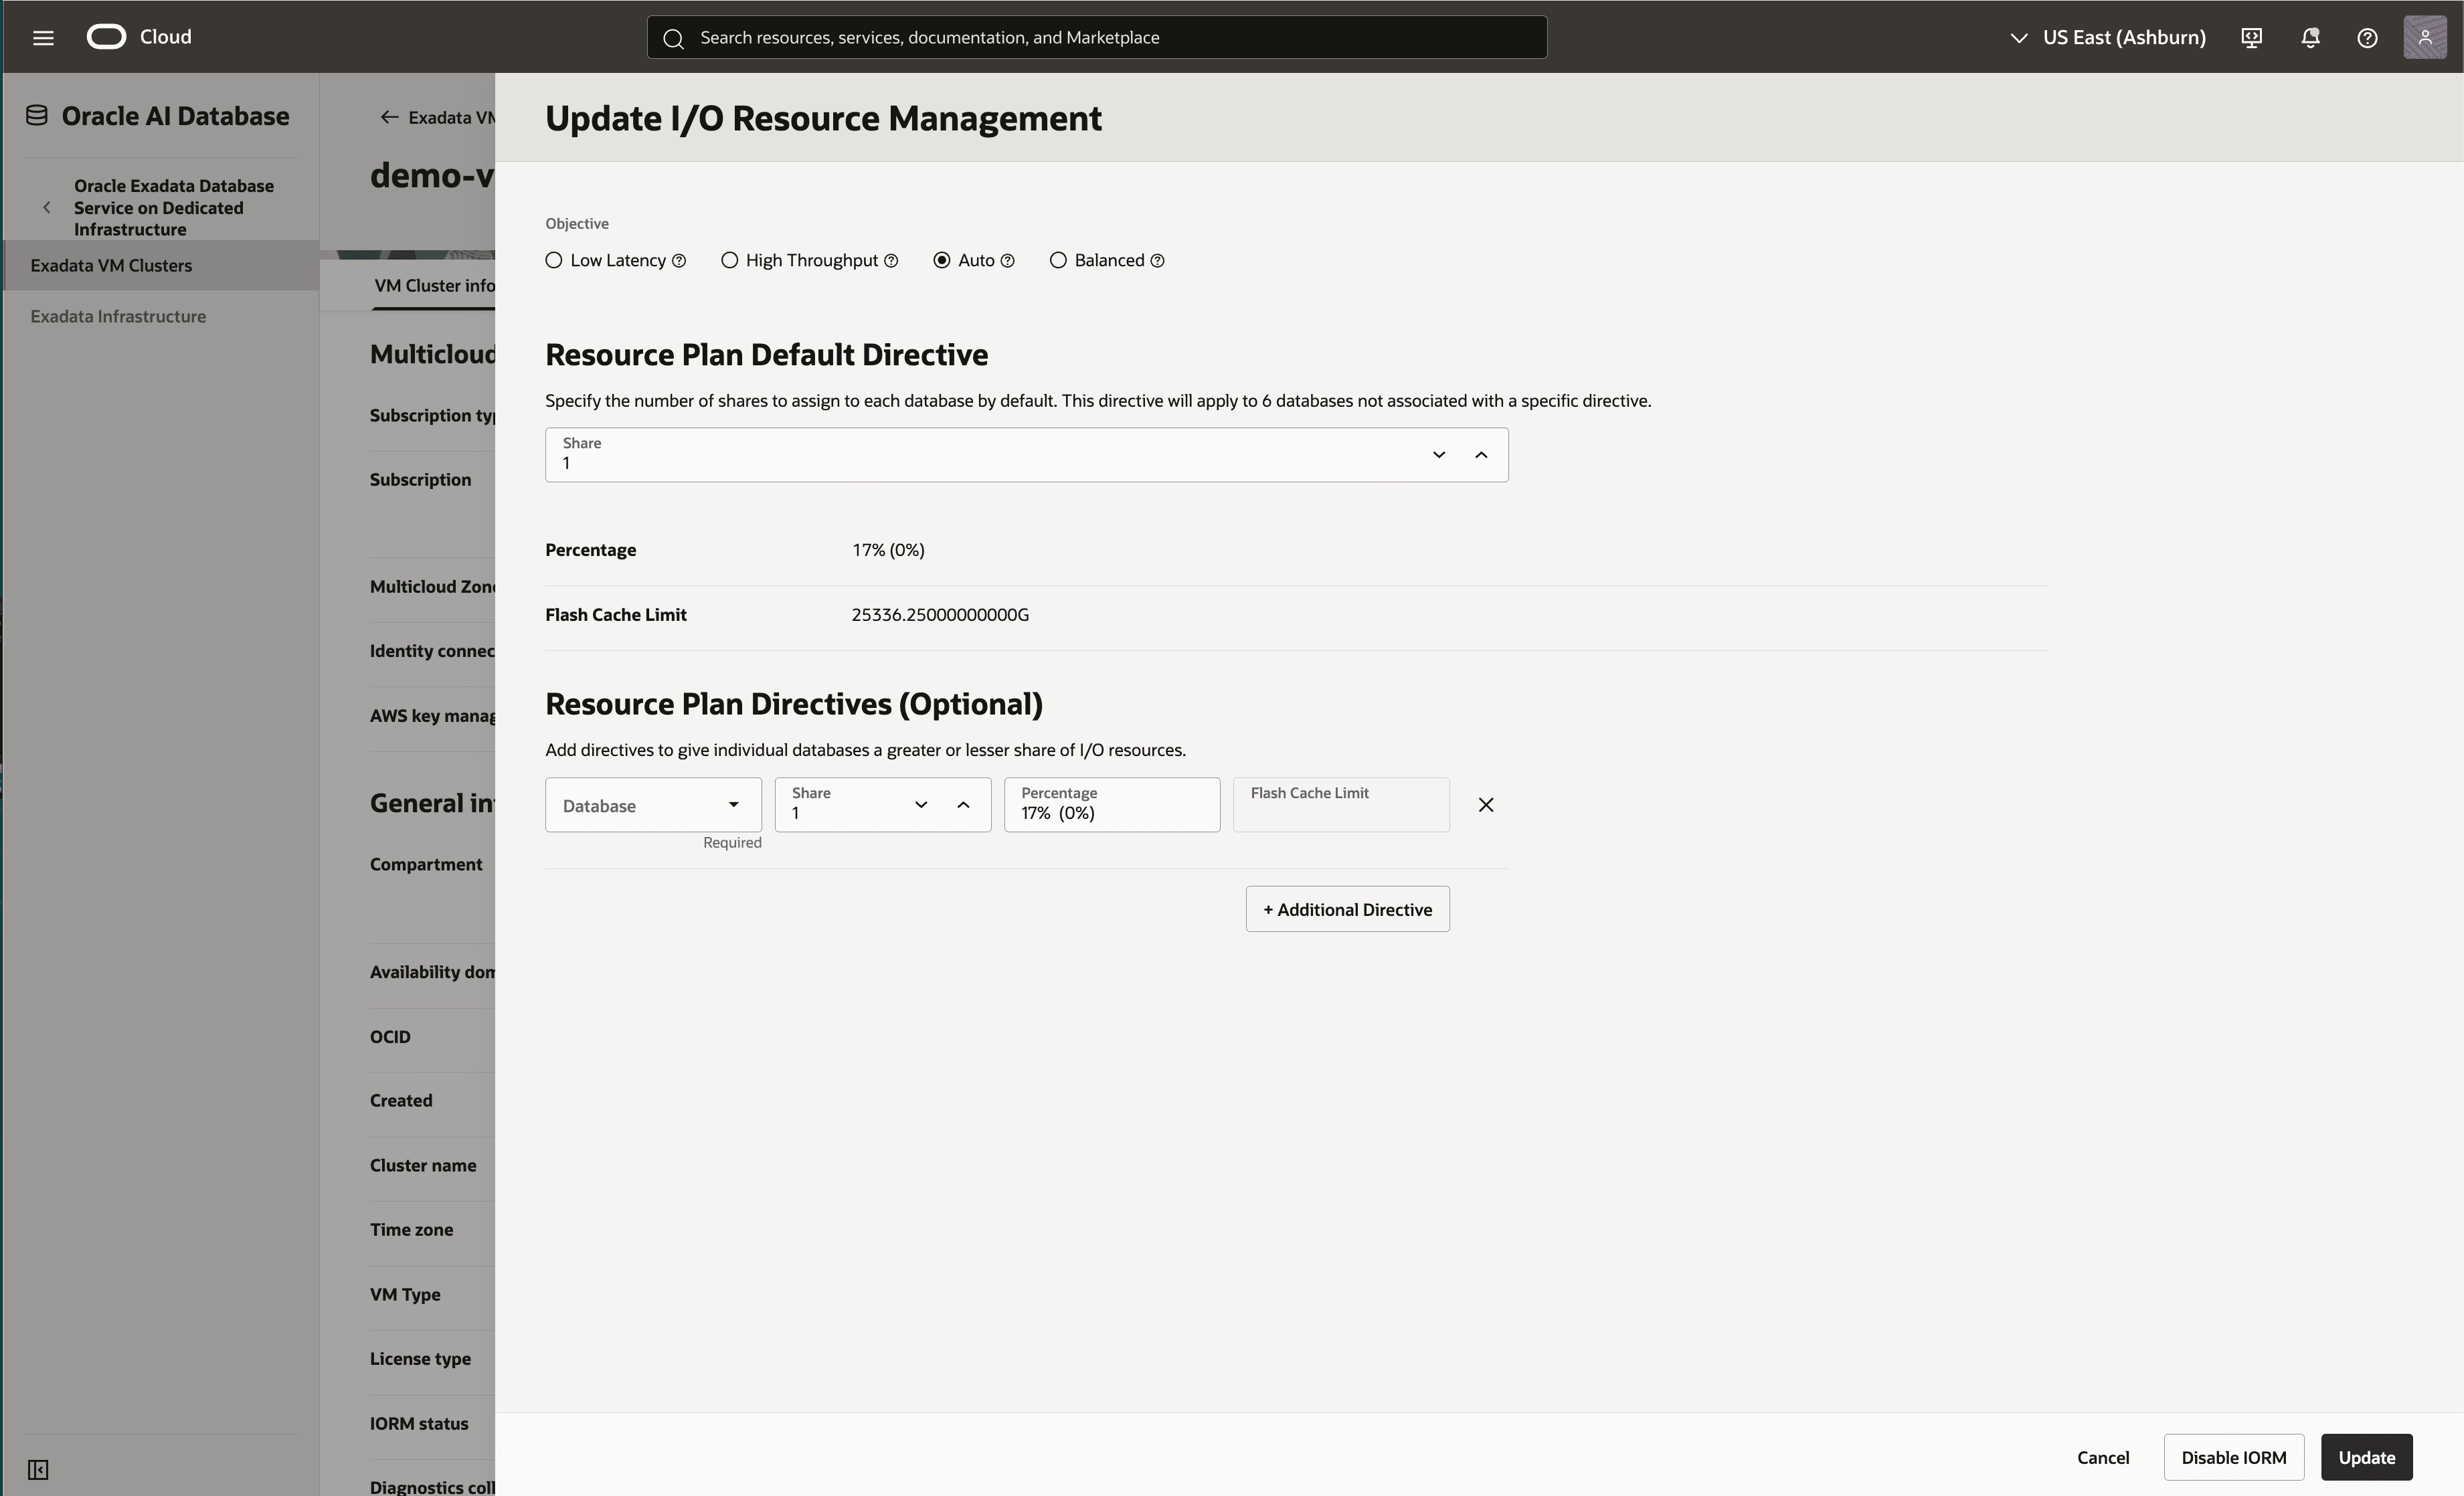The width and height of the screenshot is (2464, 1496).
Task: Click the back arrow beside Exadata VM
Action: click(389, 117)
